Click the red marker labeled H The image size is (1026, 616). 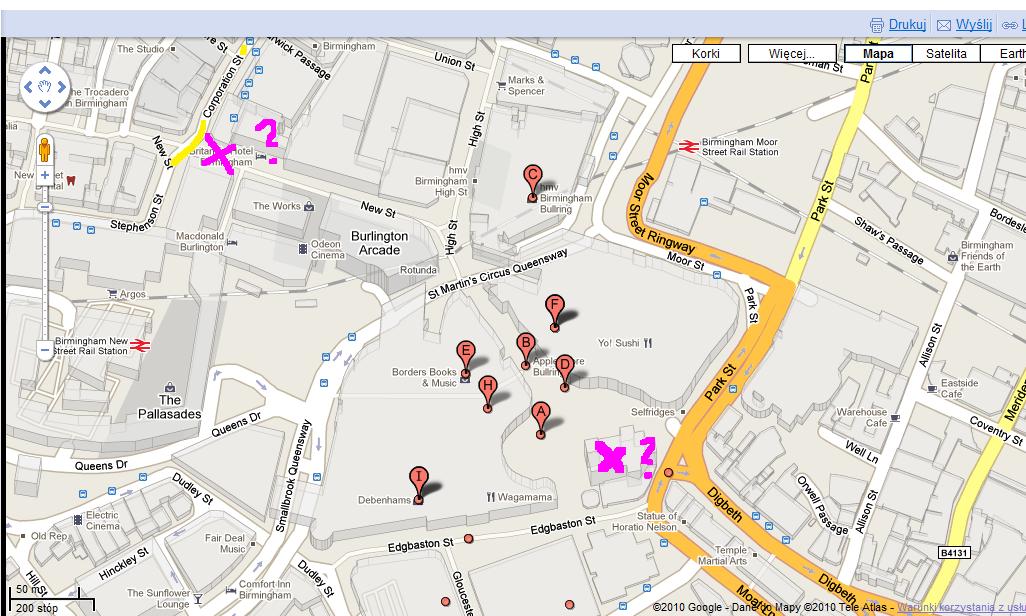click(x=488, y=388)
